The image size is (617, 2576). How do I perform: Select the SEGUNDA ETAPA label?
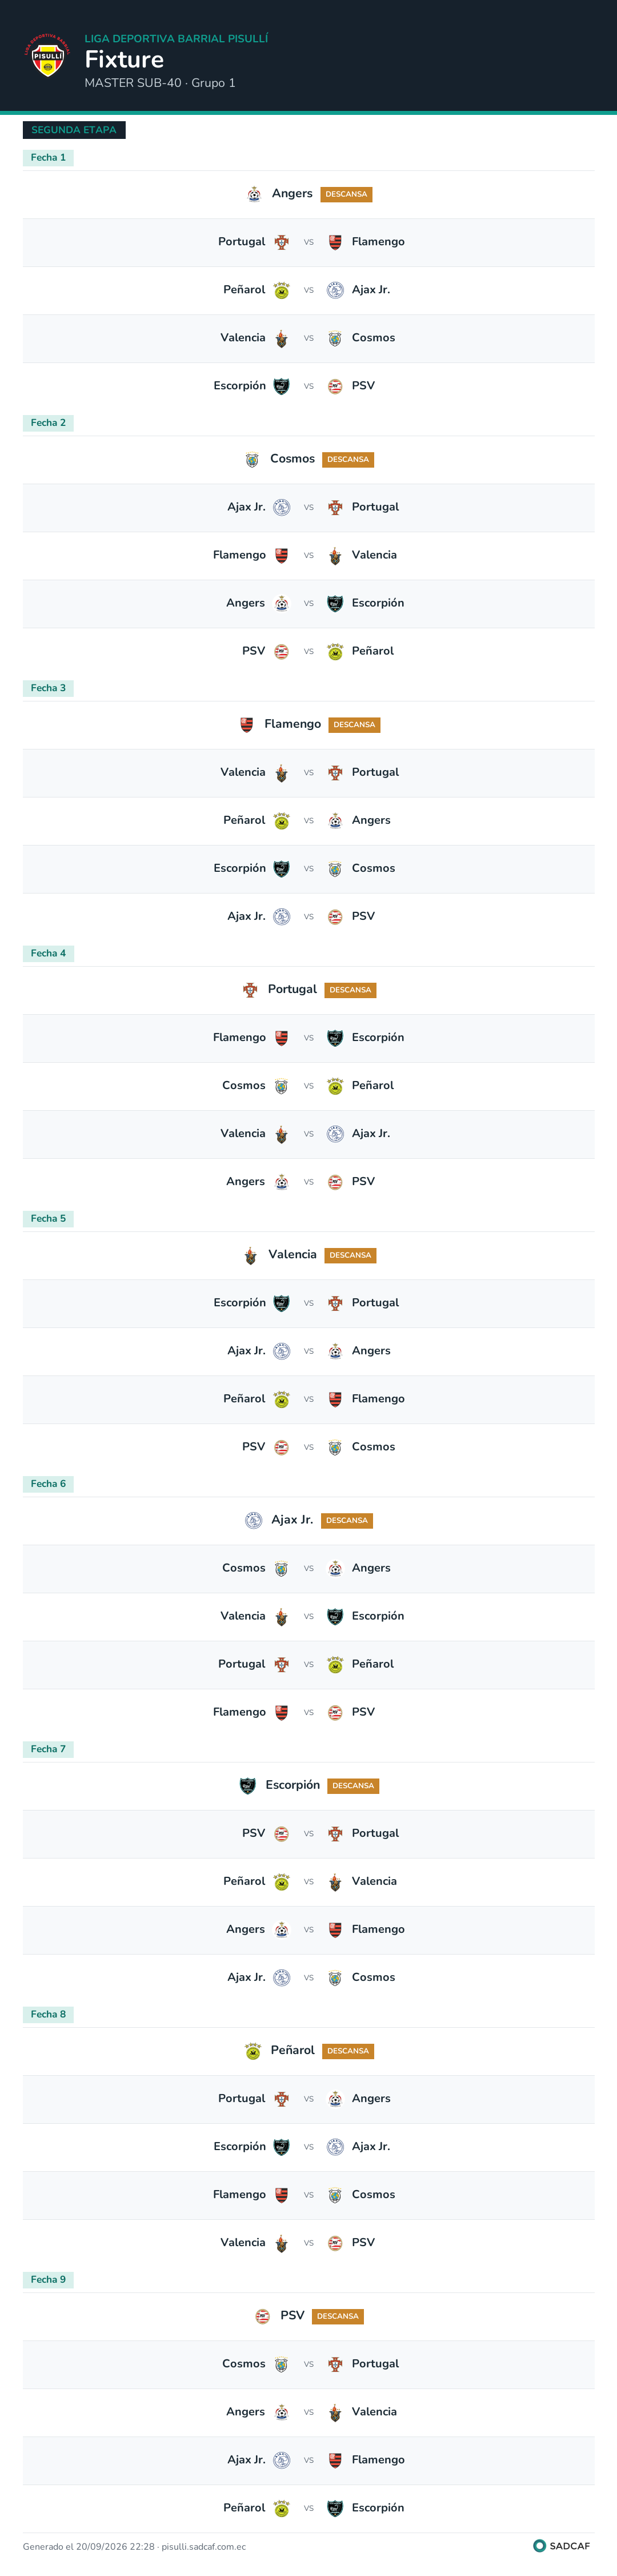(74, 130)
